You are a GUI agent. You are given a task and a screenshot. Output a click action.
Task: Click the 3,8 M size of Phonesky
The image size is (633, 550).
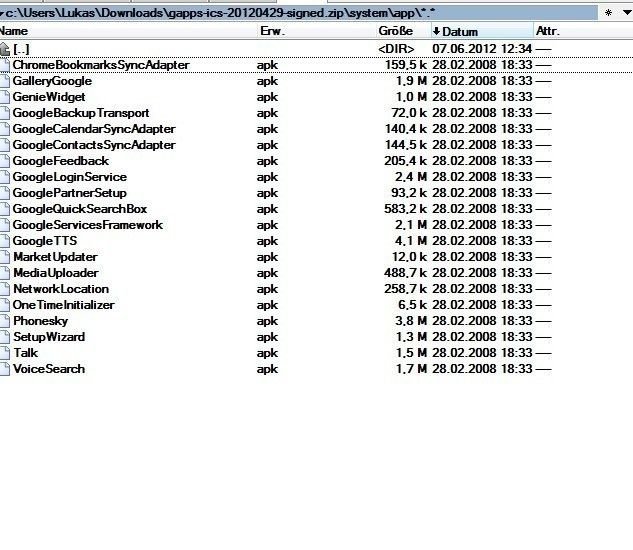pos(411,321)
